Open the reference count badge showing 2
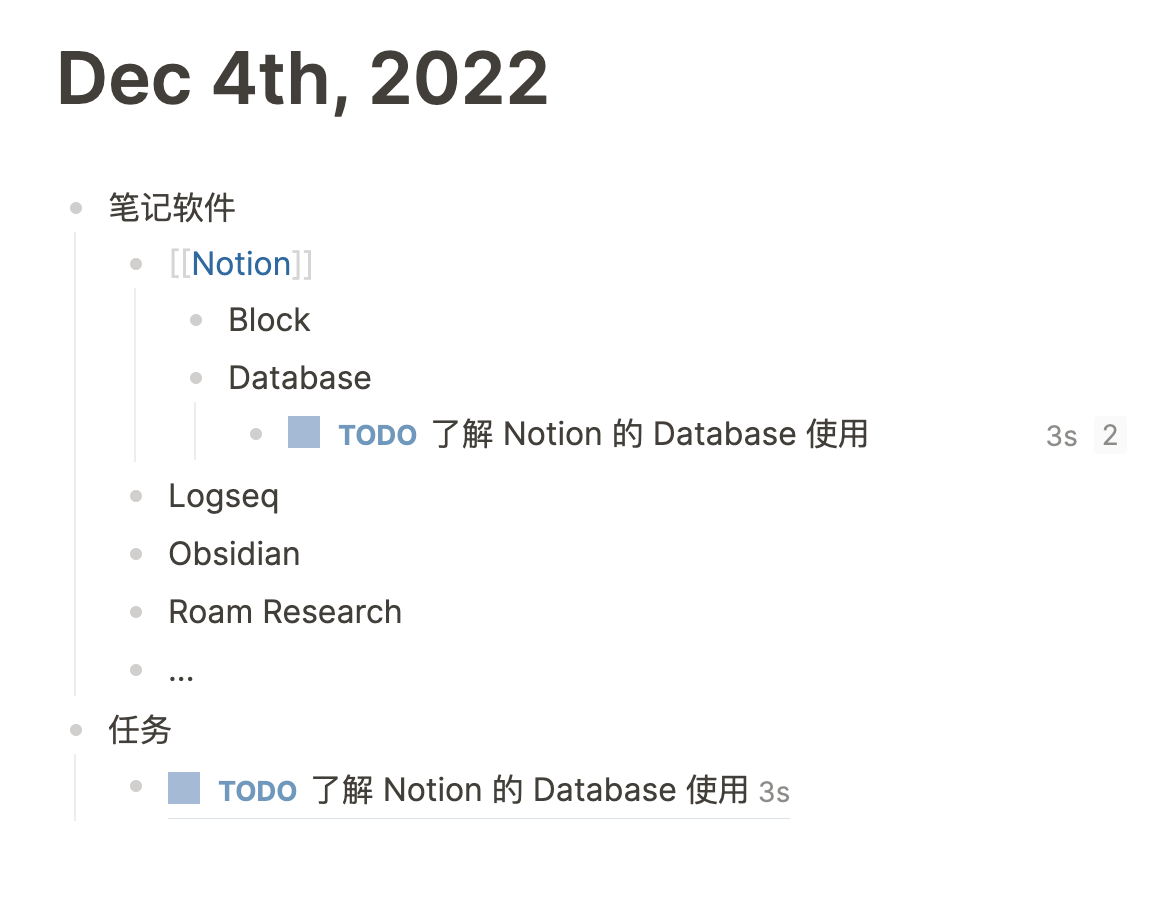 point(1110,435)
